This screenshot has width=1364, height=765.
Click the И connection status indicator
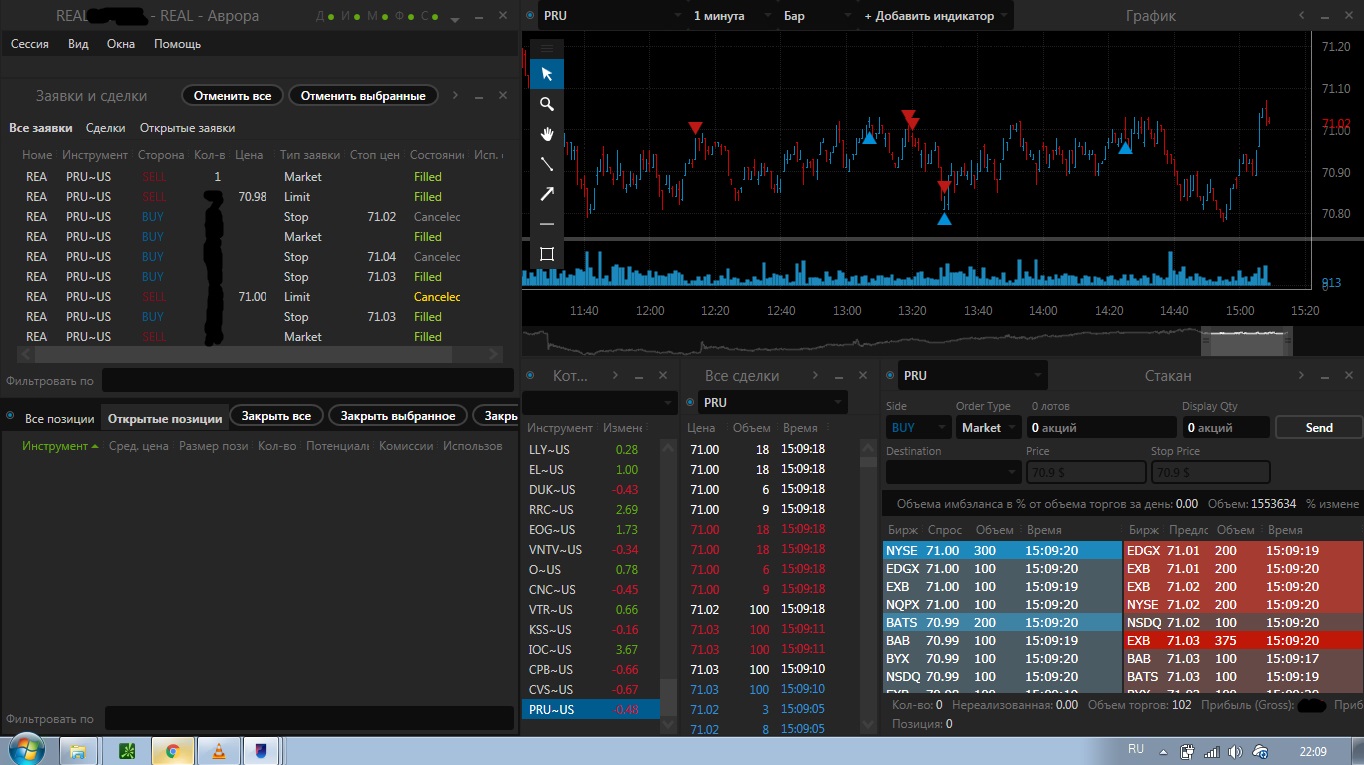pos(352,16)
